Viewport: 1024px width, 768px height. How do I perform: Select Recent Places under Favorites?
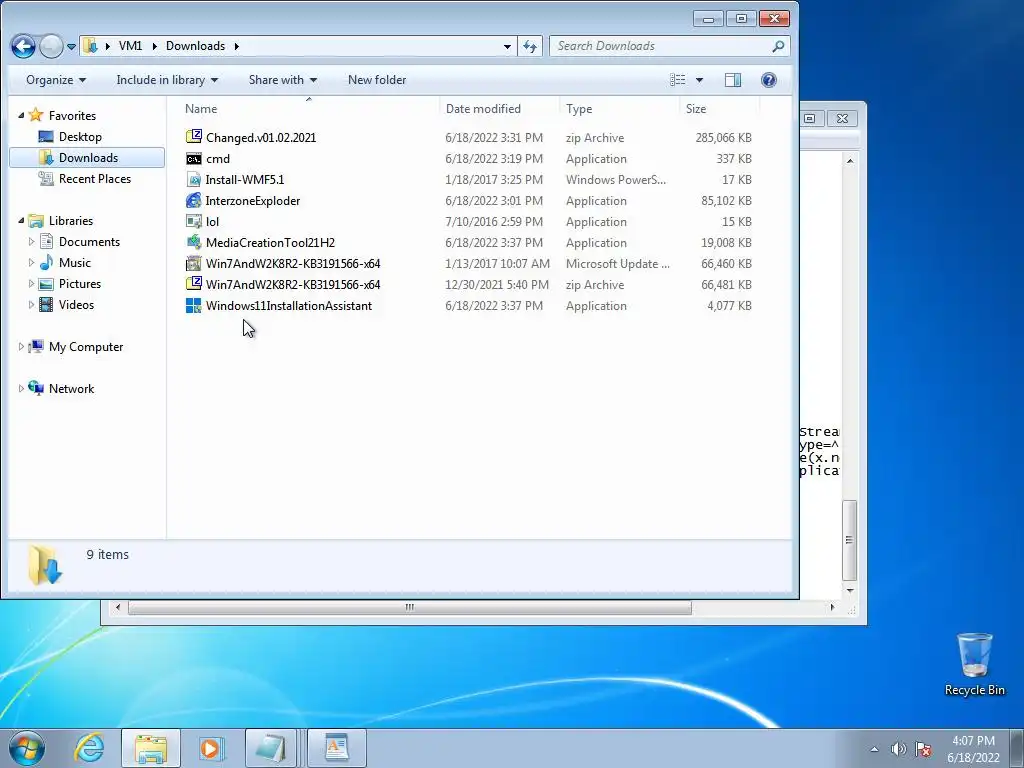click(95, 178)
